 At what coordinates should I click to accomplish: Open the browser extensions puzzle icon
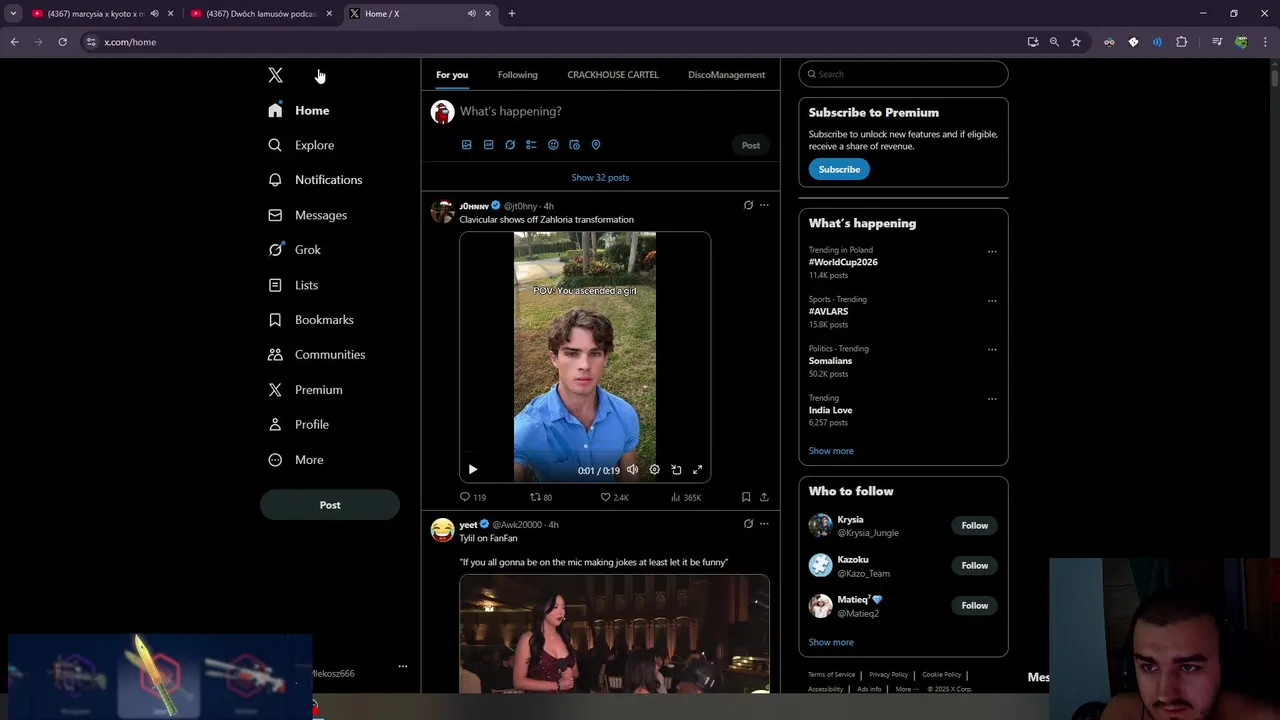coord(1181,42)
